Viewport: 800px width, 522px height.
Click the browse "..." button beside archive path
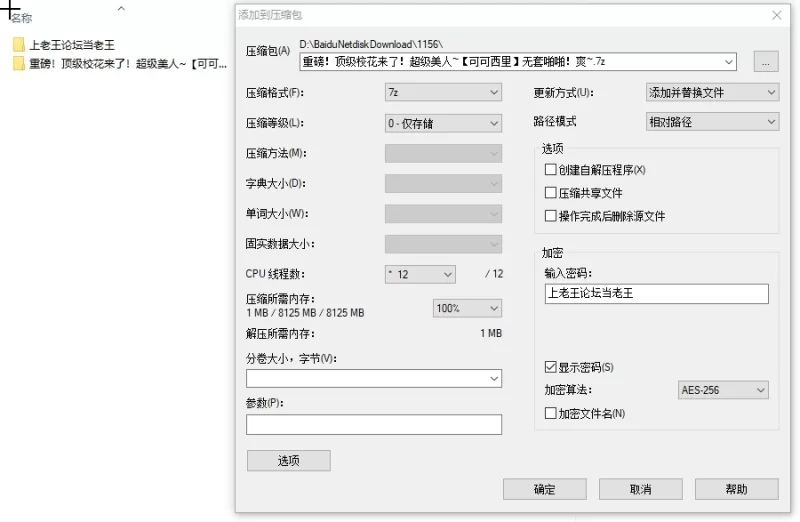[x=765, y=62]
